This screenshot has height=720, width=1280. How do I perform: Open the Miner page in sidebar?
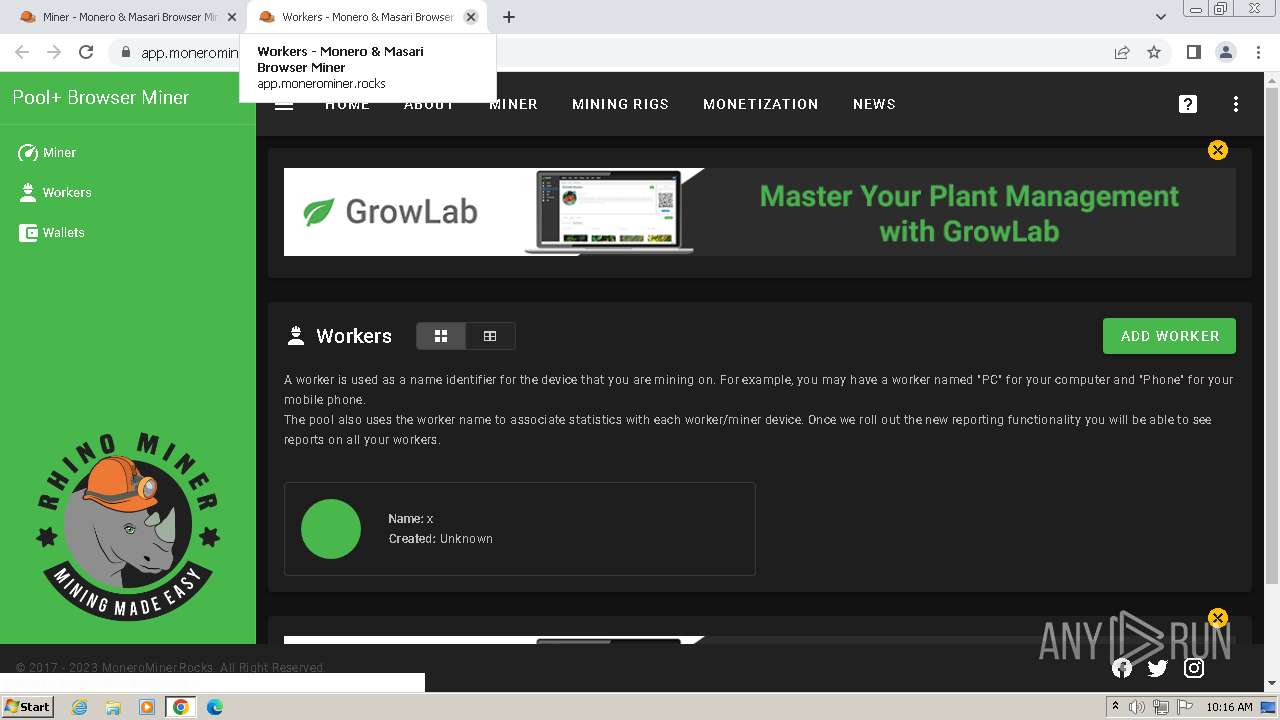47,152
